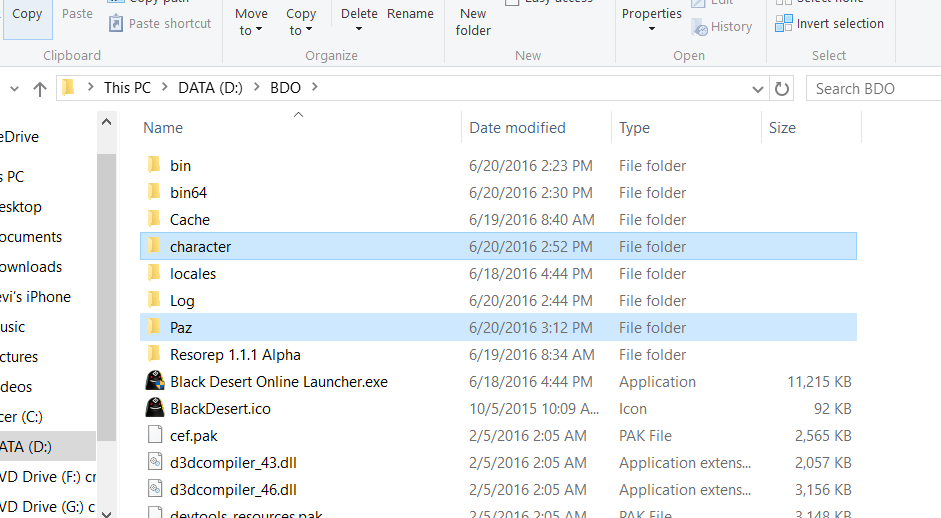Select the BlackDesert.ico file icon
Screen dimensions: 941x518
pyautogui.click(x=154, y=408)
